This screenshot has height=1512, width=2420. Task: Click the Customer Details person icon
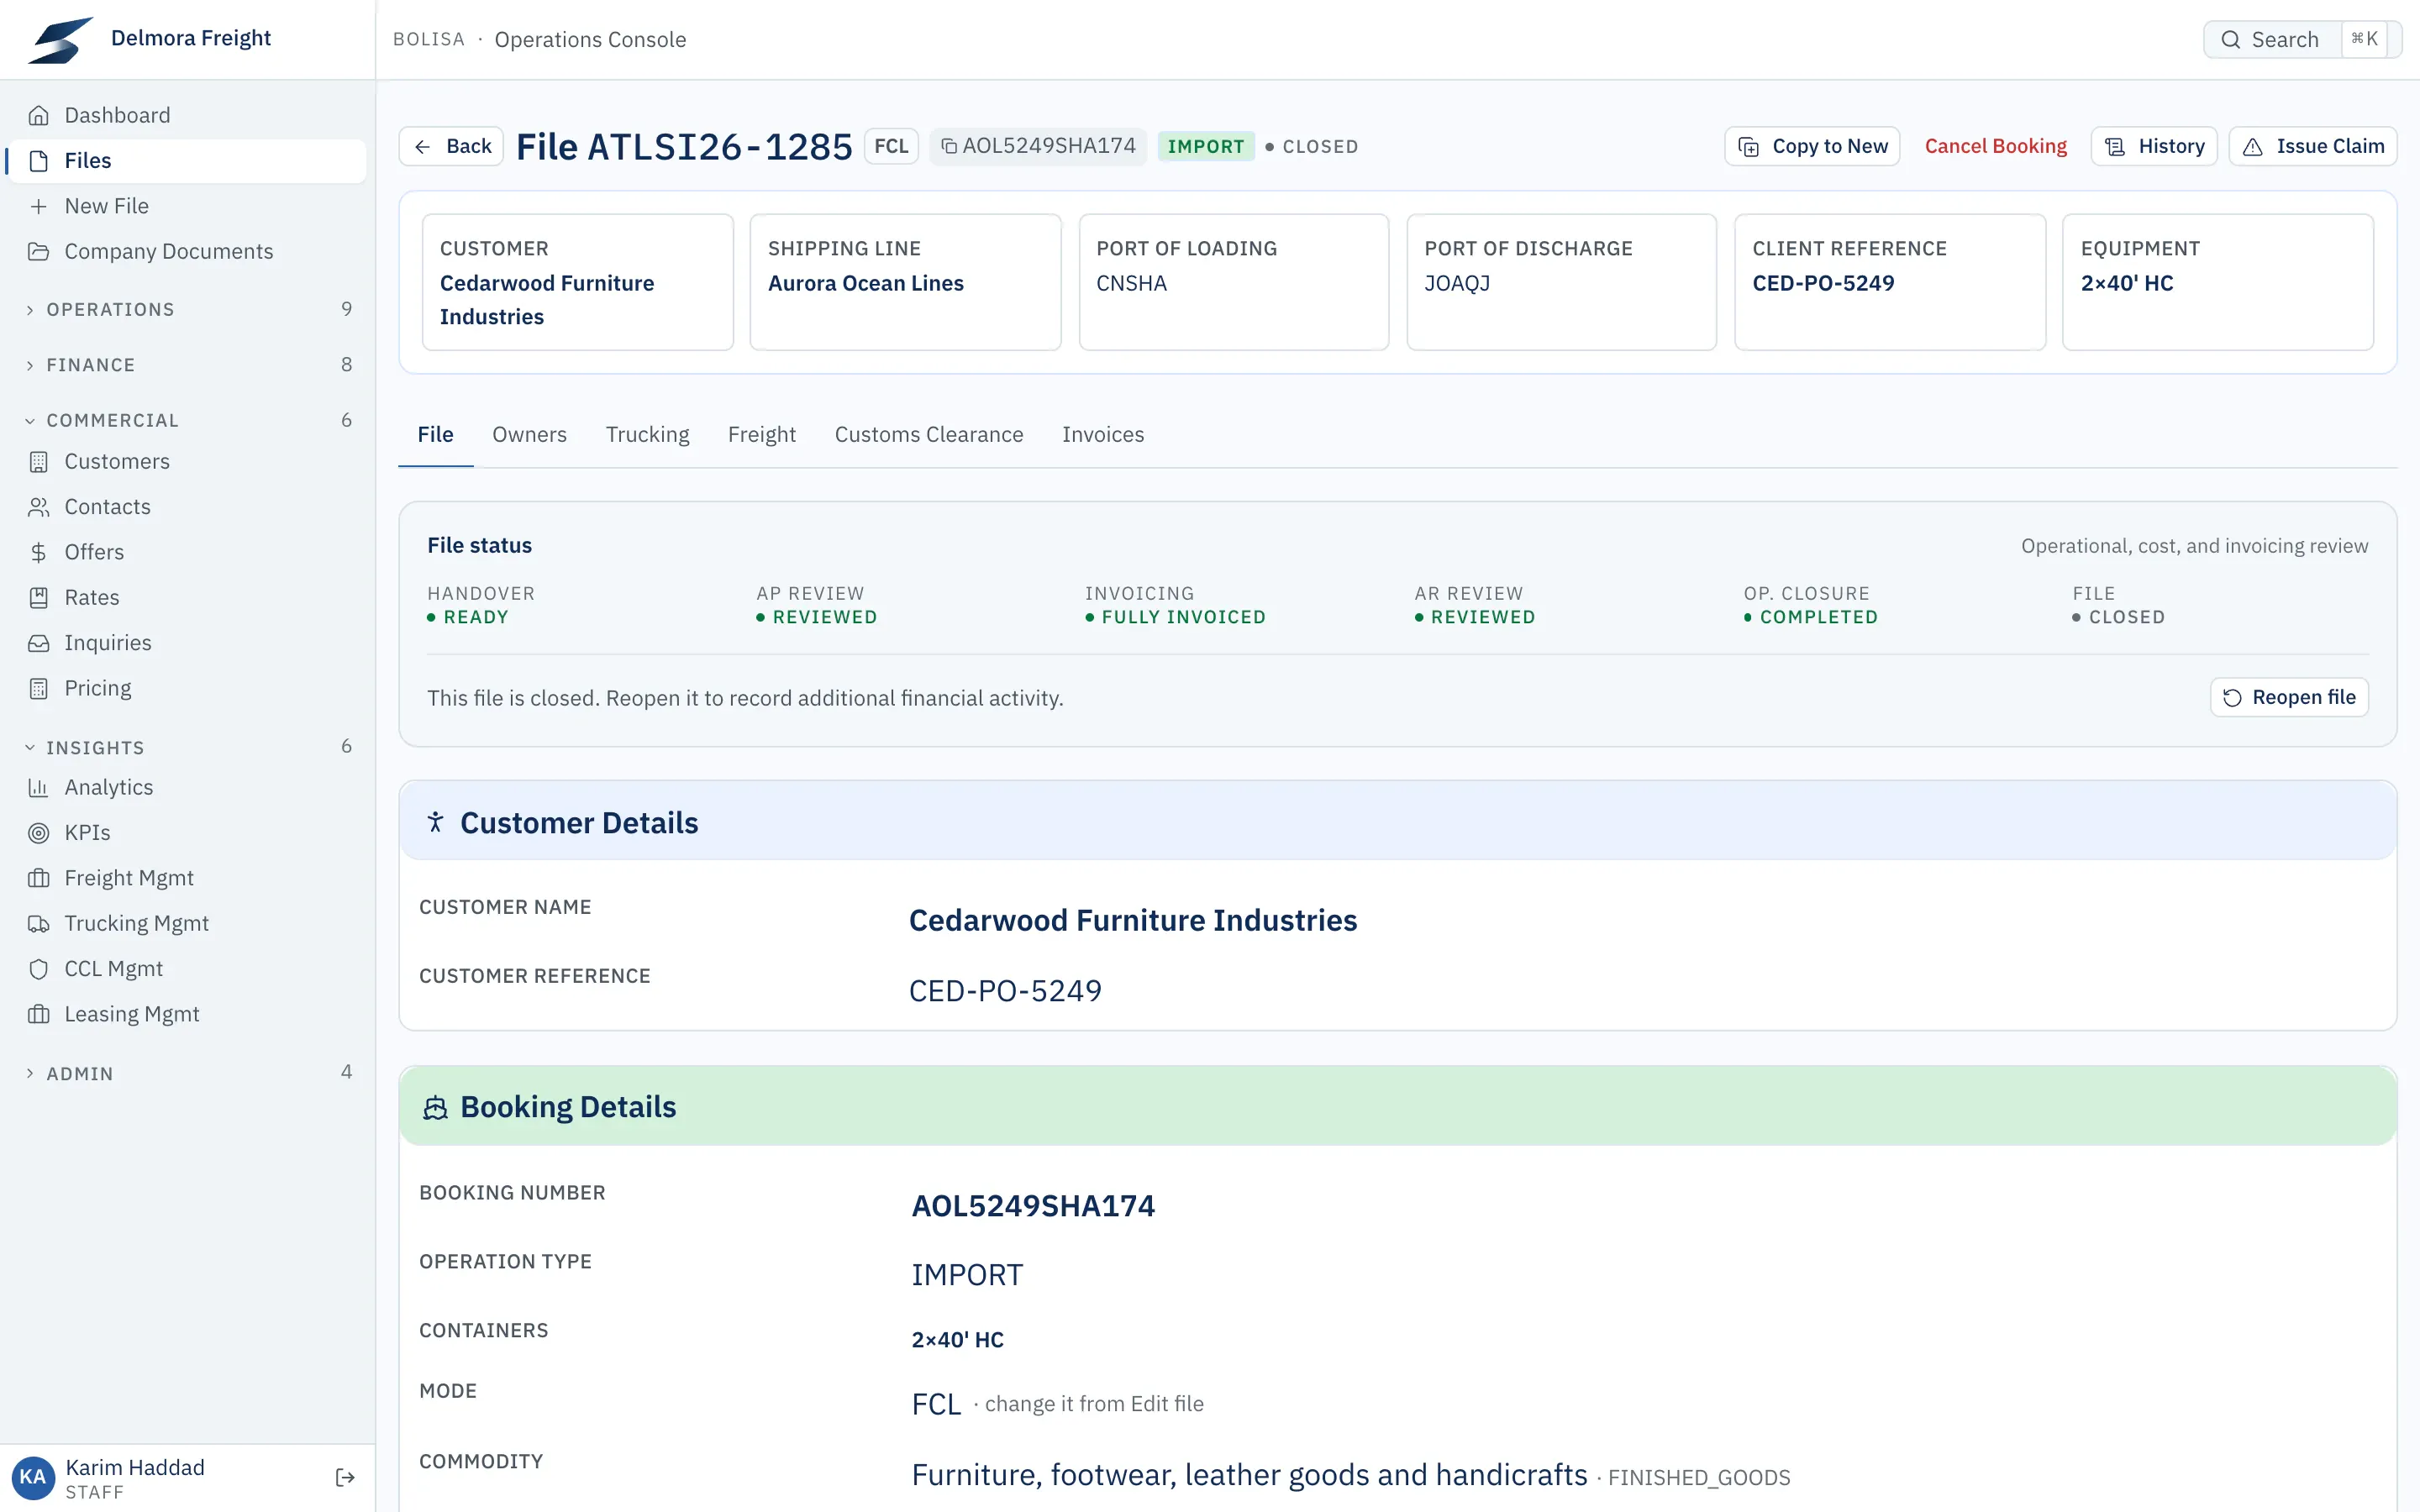click(435, 823)
